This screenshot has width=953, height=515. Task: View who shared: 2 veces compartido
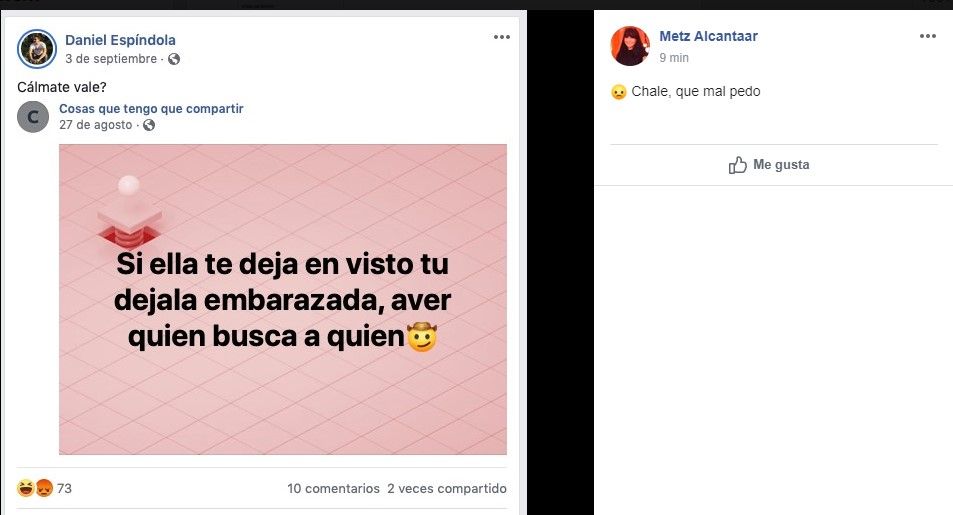point(447,488)
